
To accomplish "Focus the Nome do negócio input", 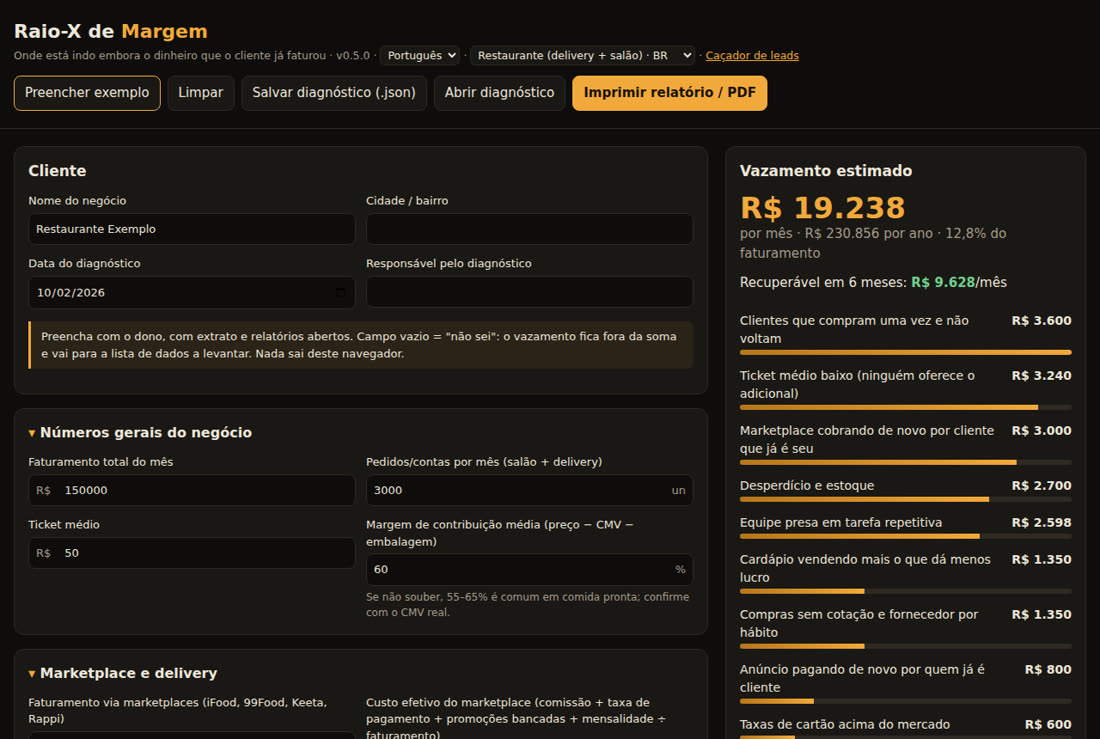I will click(x=192, y=229).
